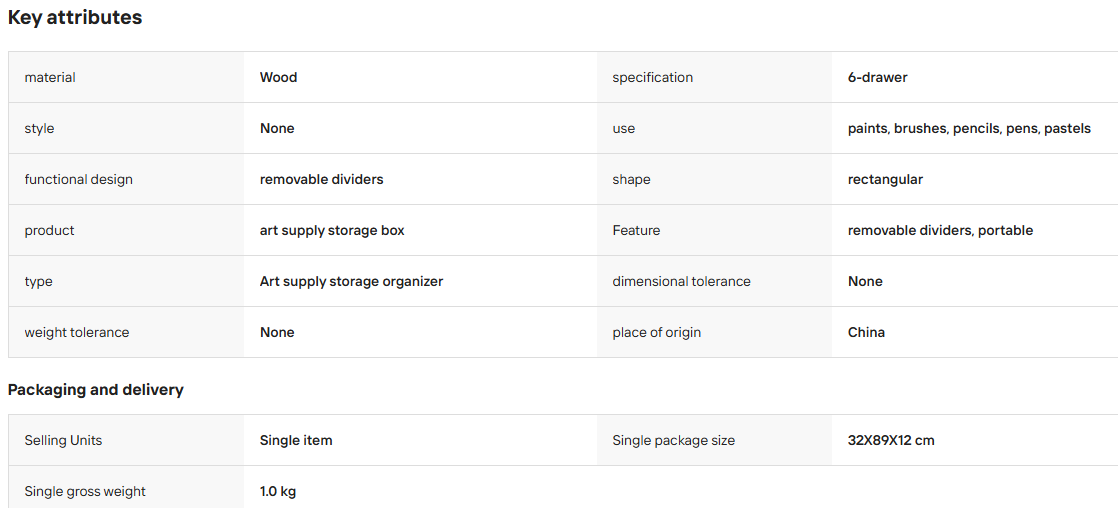Click the style attribute label

[39, 128]
